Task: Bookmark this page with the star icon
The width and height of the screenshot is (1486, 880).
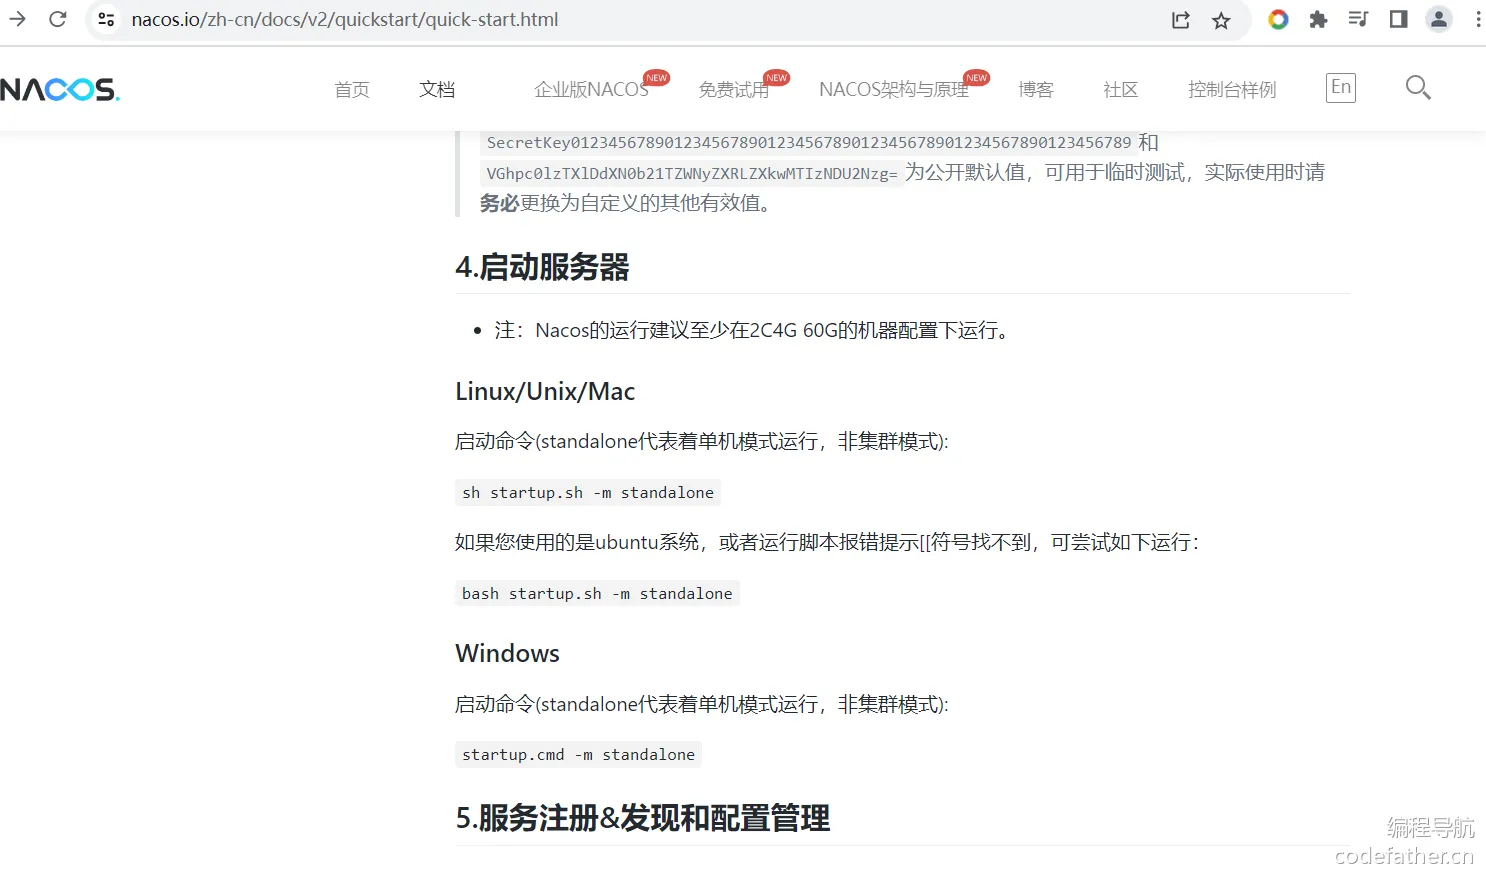Action: click(x=1221, y=20)
